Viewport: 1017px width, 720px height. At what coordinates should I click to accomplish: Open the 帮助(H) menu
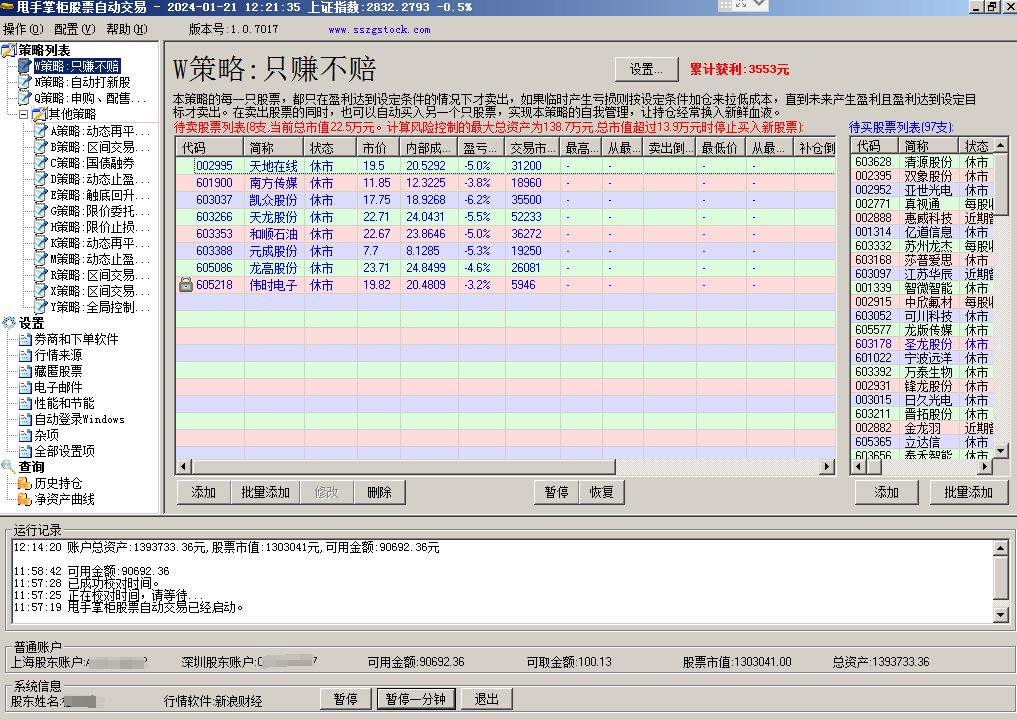tap(126, 29)
